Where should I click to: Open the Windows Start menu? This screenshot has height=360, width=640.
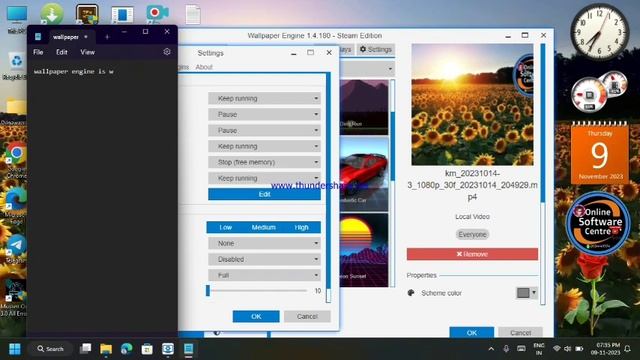15,349
